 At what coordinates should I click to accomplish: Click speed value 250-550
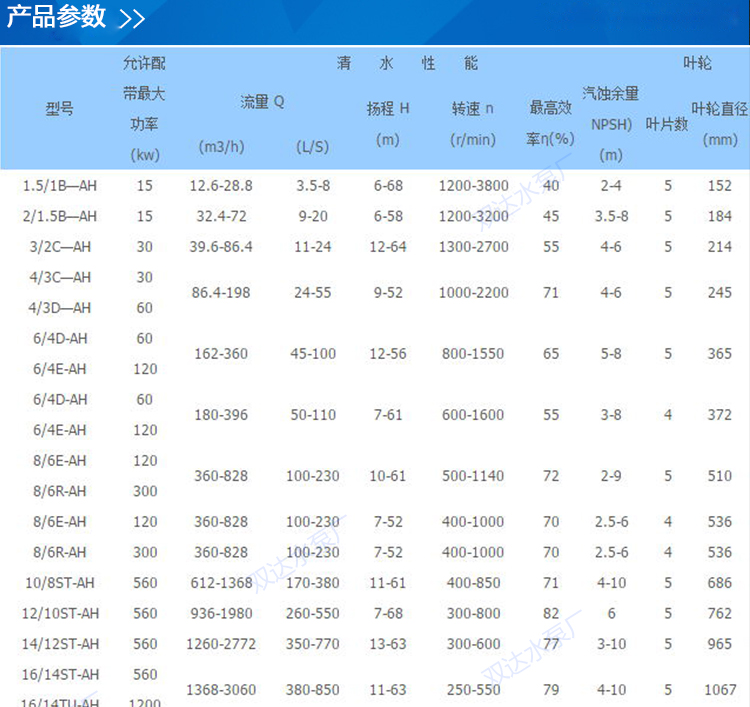click(x=474, y=690)
